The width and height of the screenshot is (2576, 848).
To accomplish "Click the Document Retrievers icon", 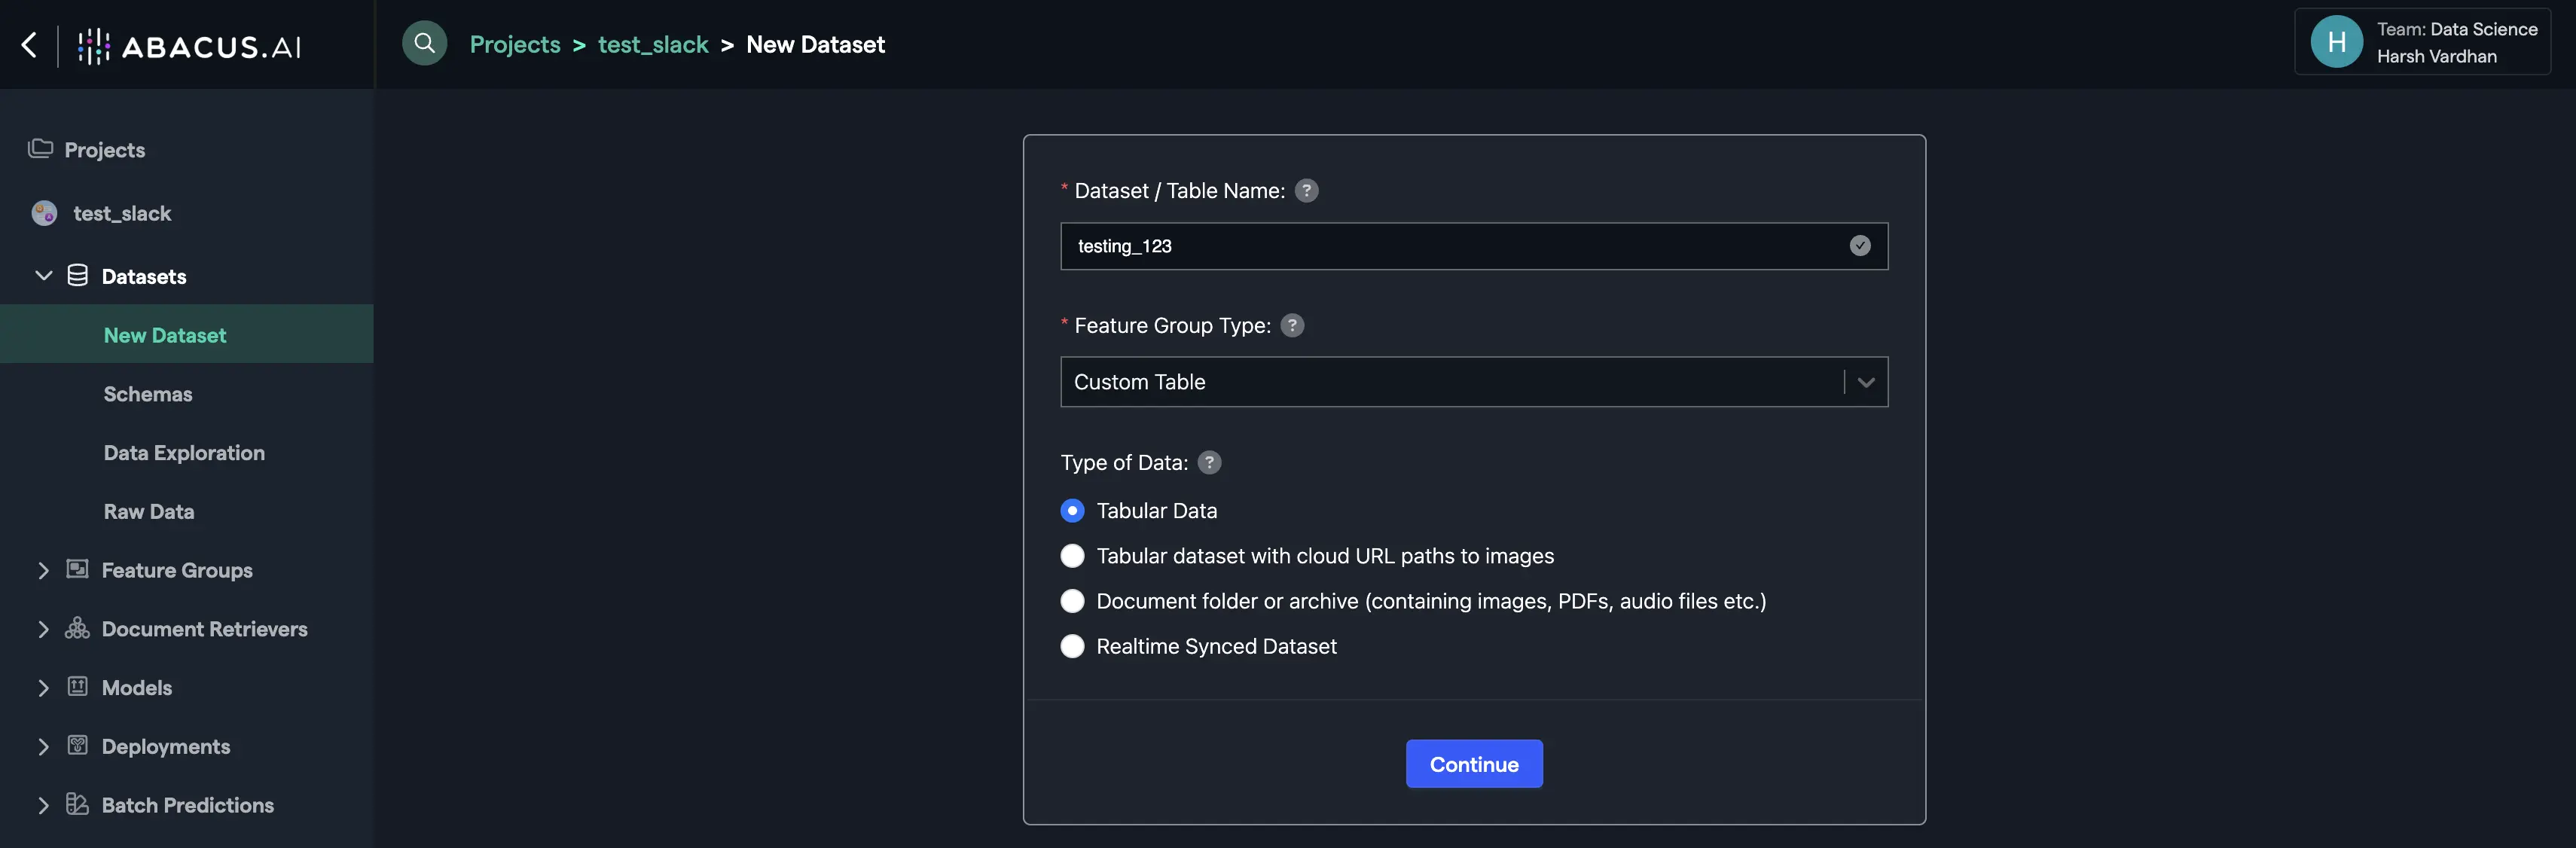I will pyautogui.click(x=77, y=628).
